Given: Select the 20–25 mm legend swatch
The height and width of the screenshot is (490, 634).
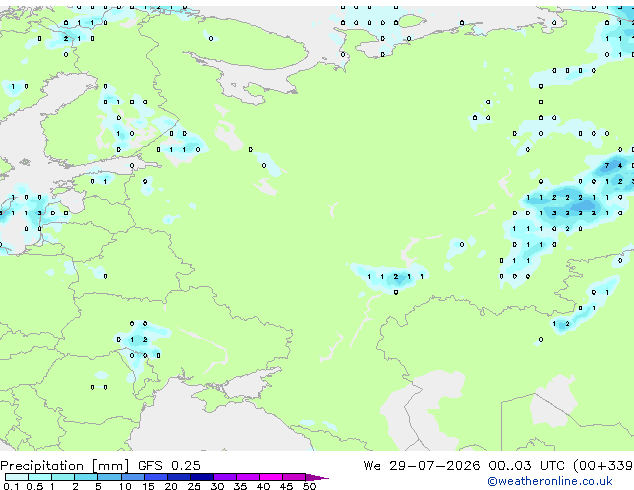Looking at the screenshot, I should click(179, 477).
